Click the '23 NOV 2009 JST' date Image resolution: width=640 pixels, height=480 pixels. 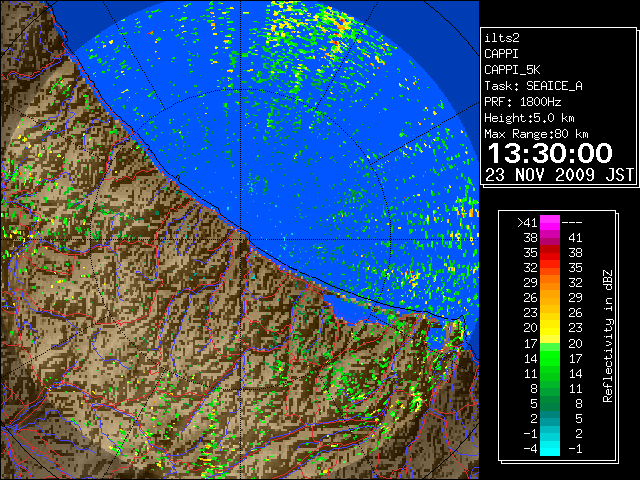tap(559, 175)
